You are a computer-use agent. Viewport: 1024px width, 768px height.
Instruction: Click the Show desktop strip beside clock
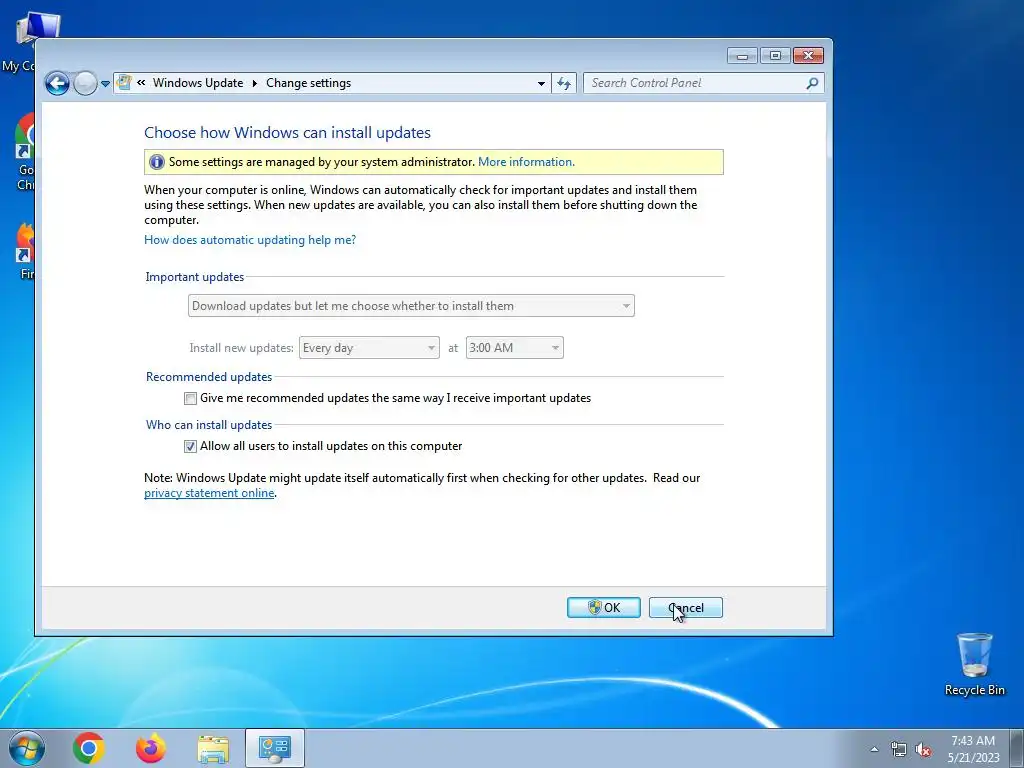pyautogui.click(x=1018, y=748)
